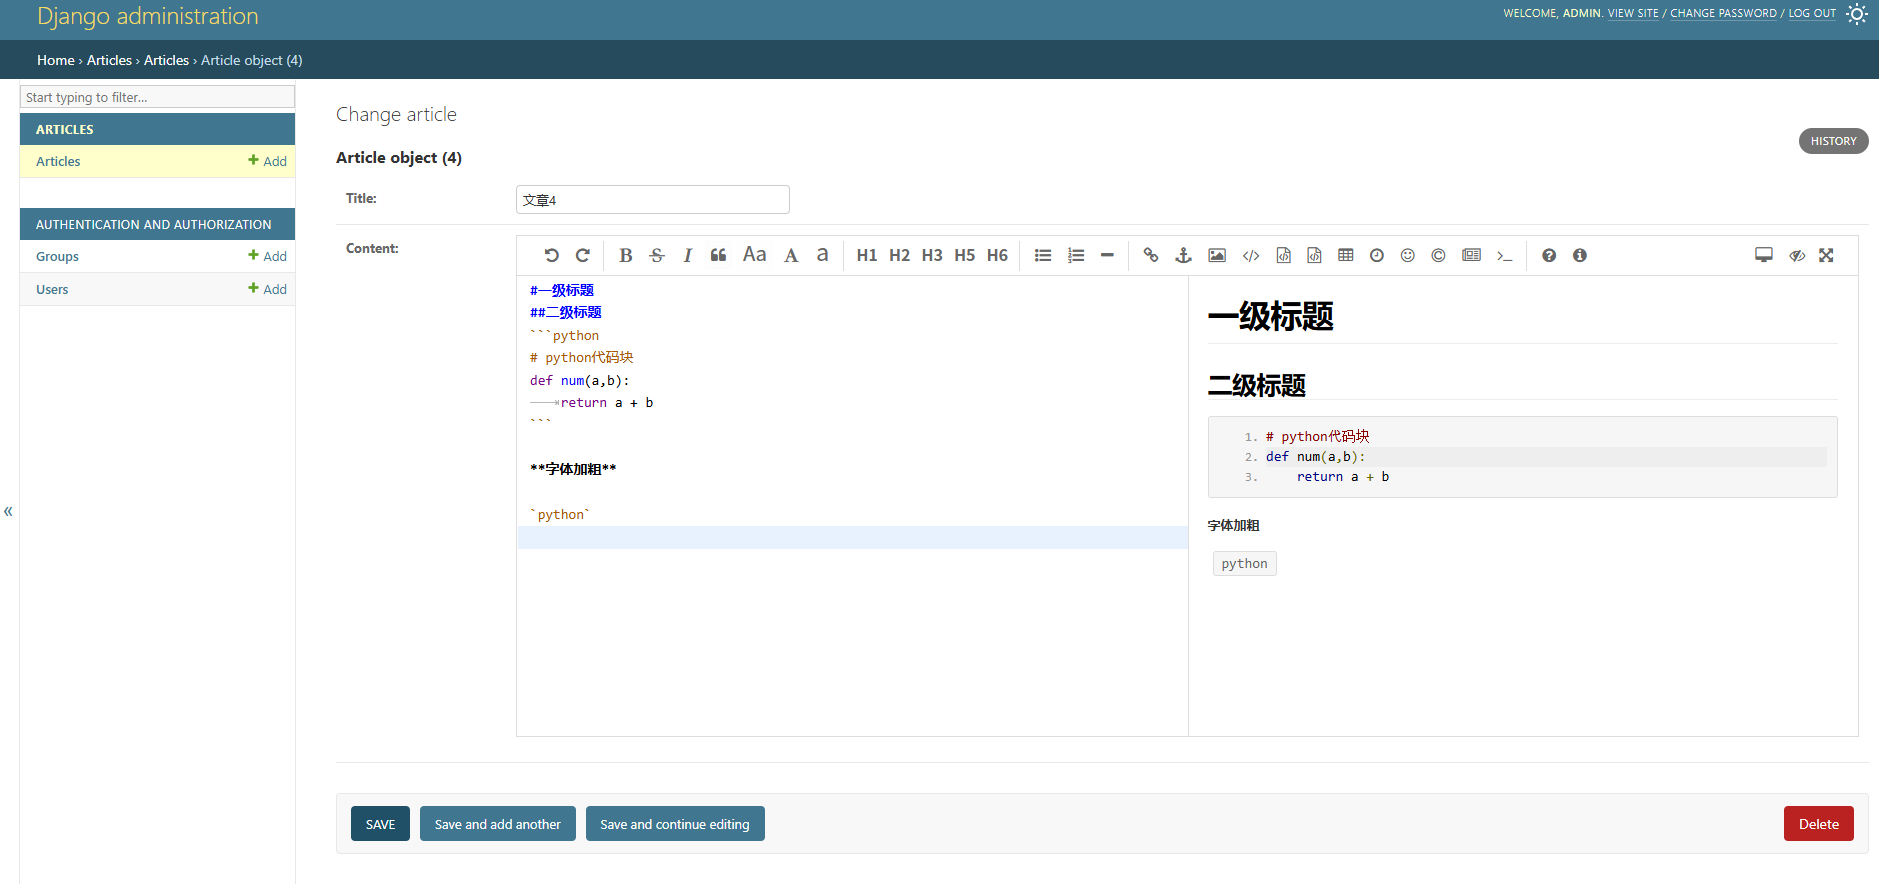Toggle the preview pane with eye-slash icon
Screen dimensions: 1879x884
[1796, 256]
